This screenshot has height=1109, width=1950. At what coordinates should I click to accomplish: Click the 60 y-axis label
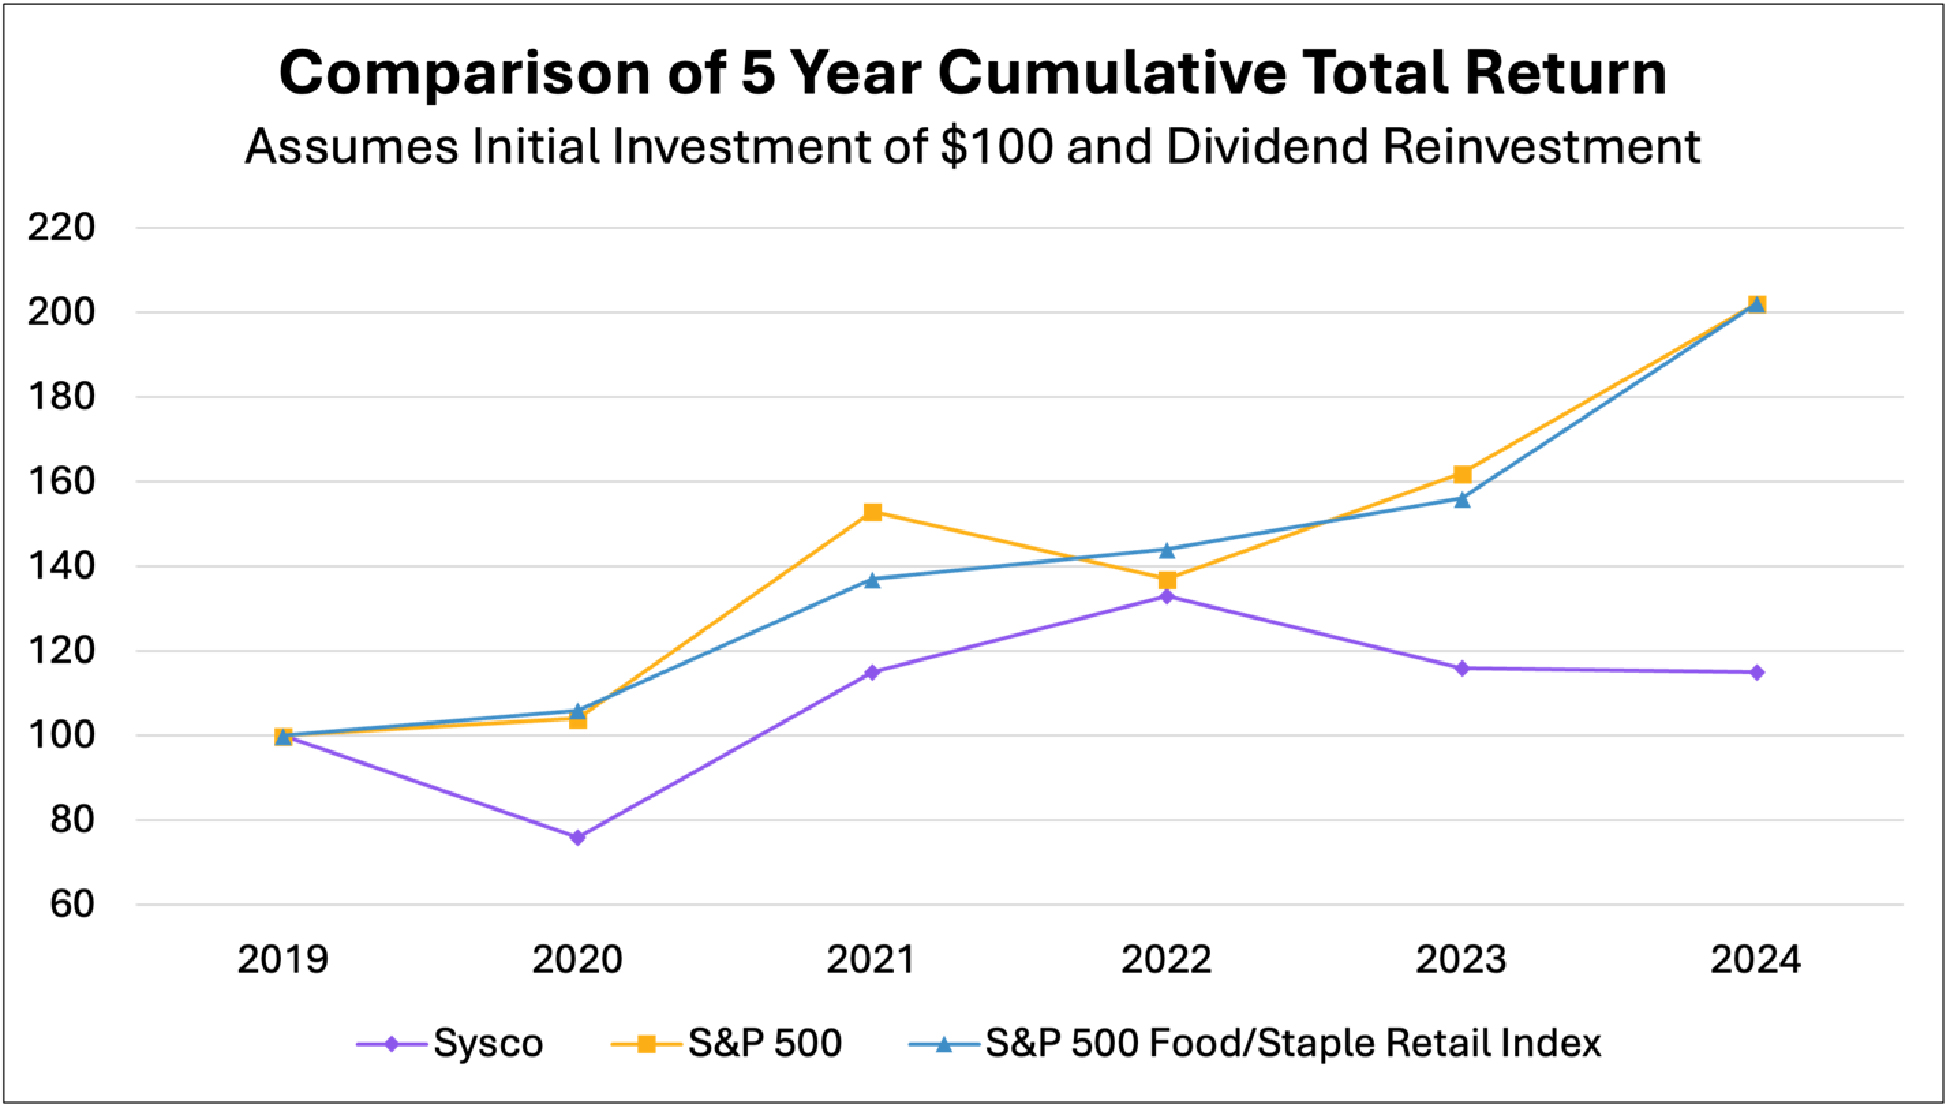72,905
